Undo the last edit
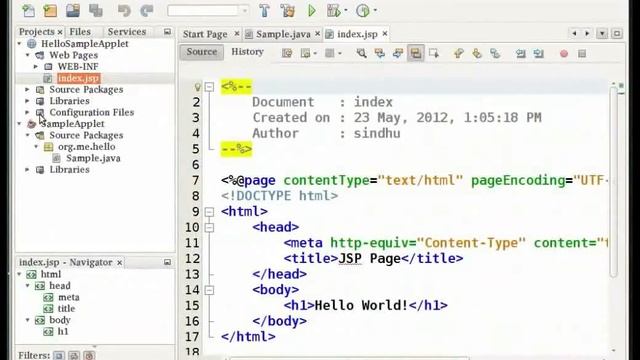The image size is (640, 360). point(124,11)
